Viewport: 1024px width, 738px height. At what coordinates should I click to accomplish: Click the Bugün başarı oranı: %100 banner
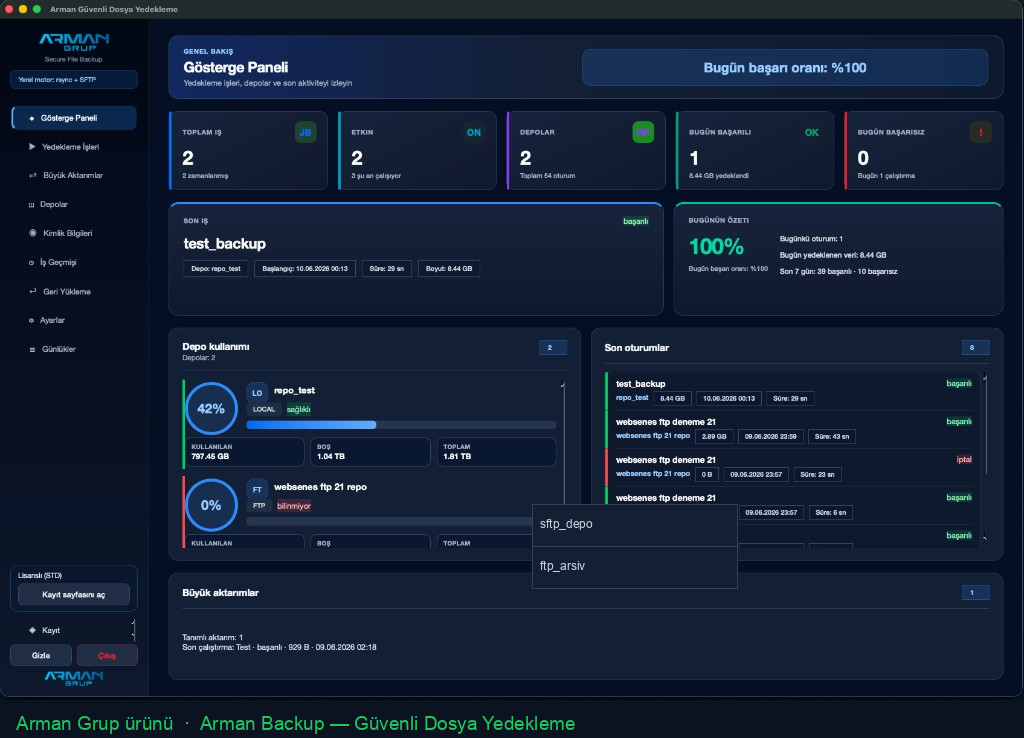(x=784, y=68)
